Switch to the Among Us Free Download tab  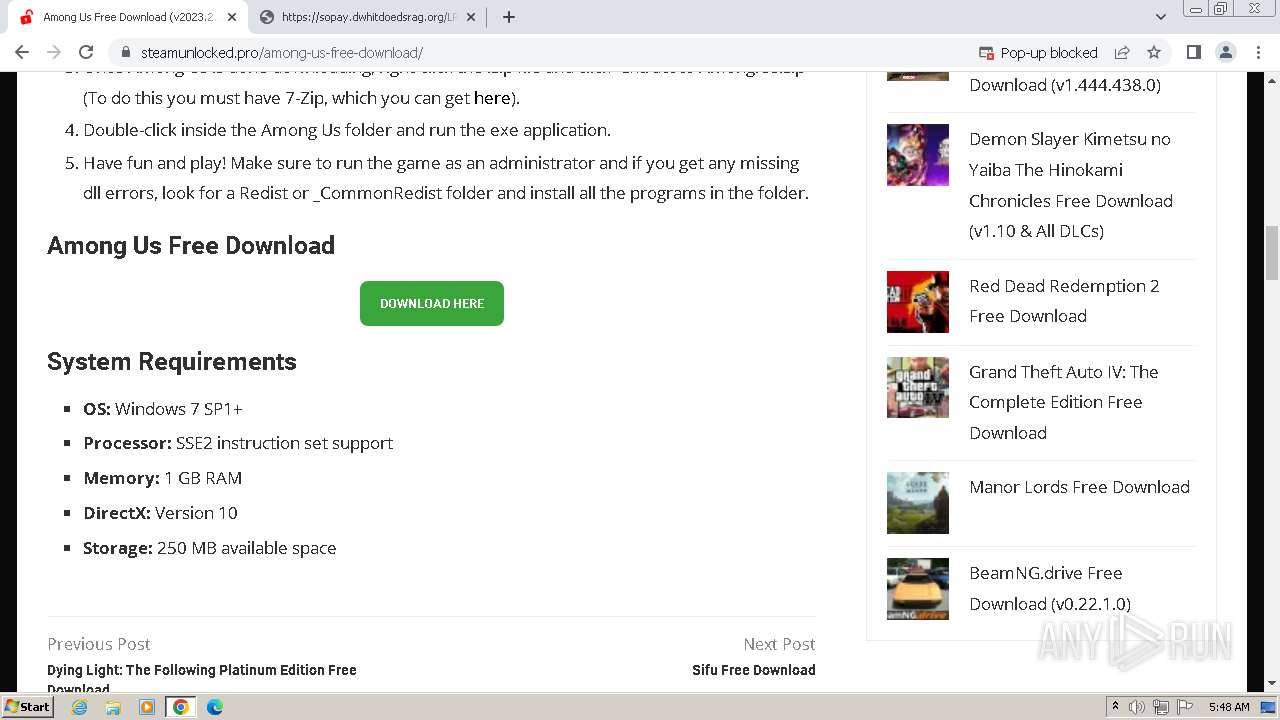(x=128, y=17)
